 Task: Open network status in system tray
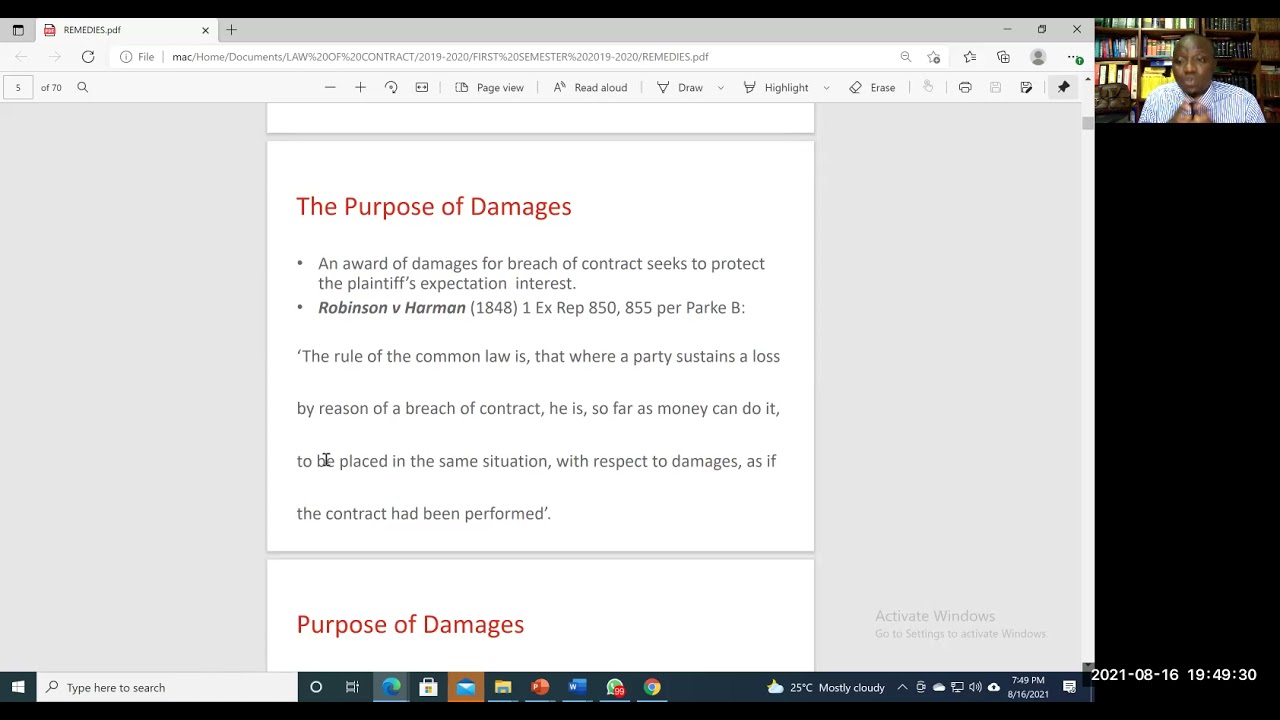957,688
